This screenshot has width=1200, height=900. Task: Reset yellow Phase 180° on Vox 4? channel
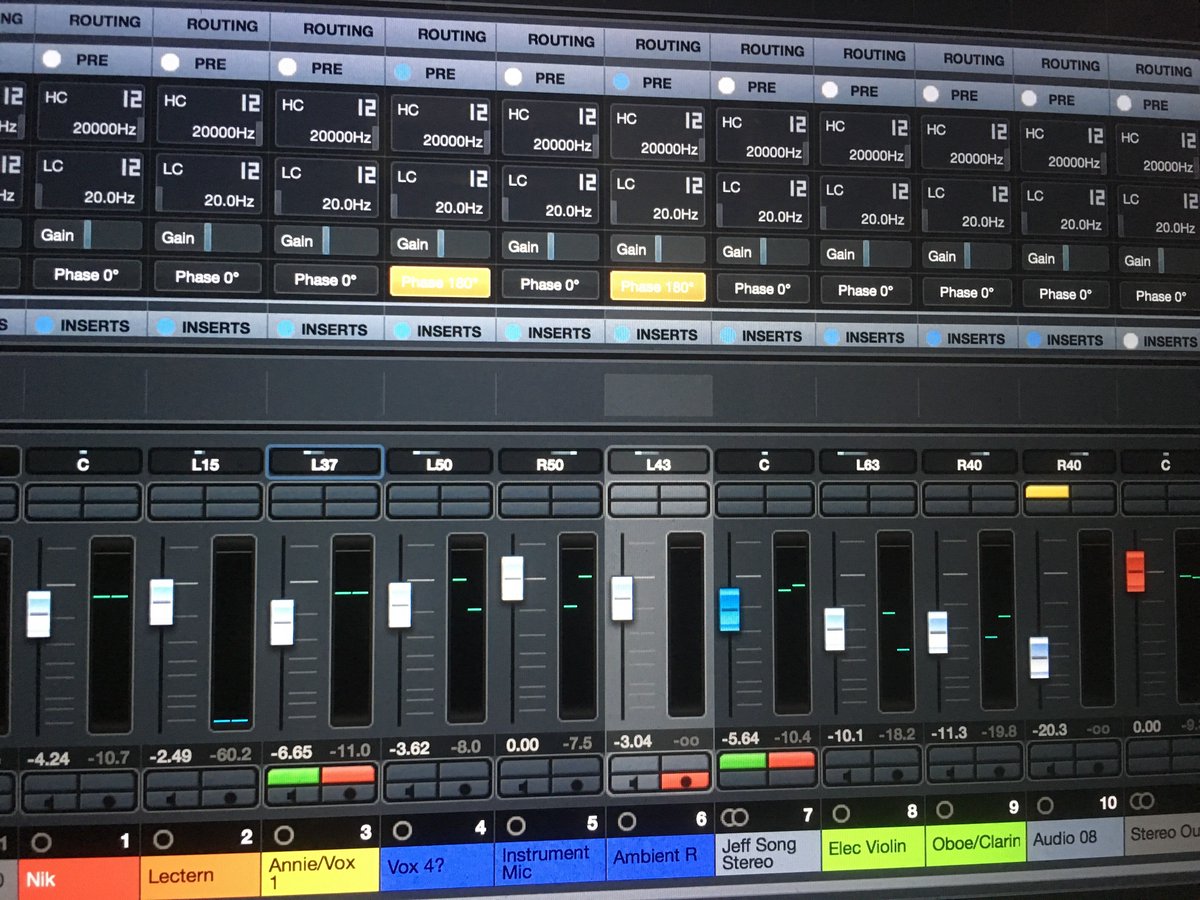point(440,283)
